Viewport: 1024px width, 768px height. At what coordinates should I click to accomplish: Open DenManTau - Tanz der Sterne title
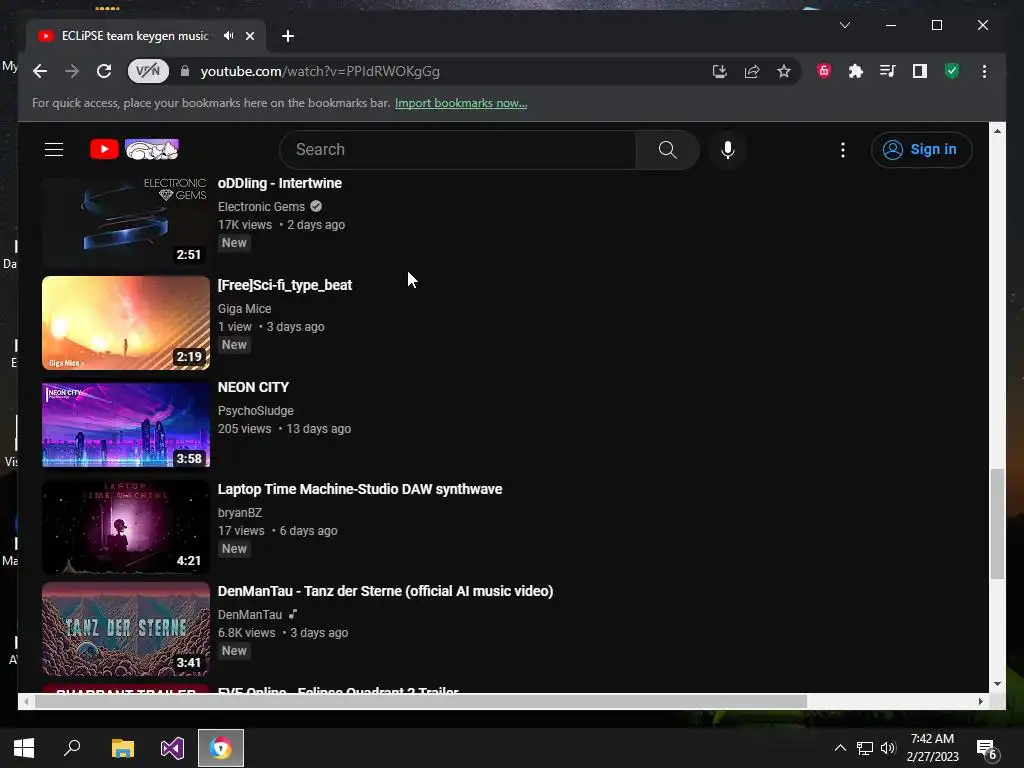[x=385, y=591]
